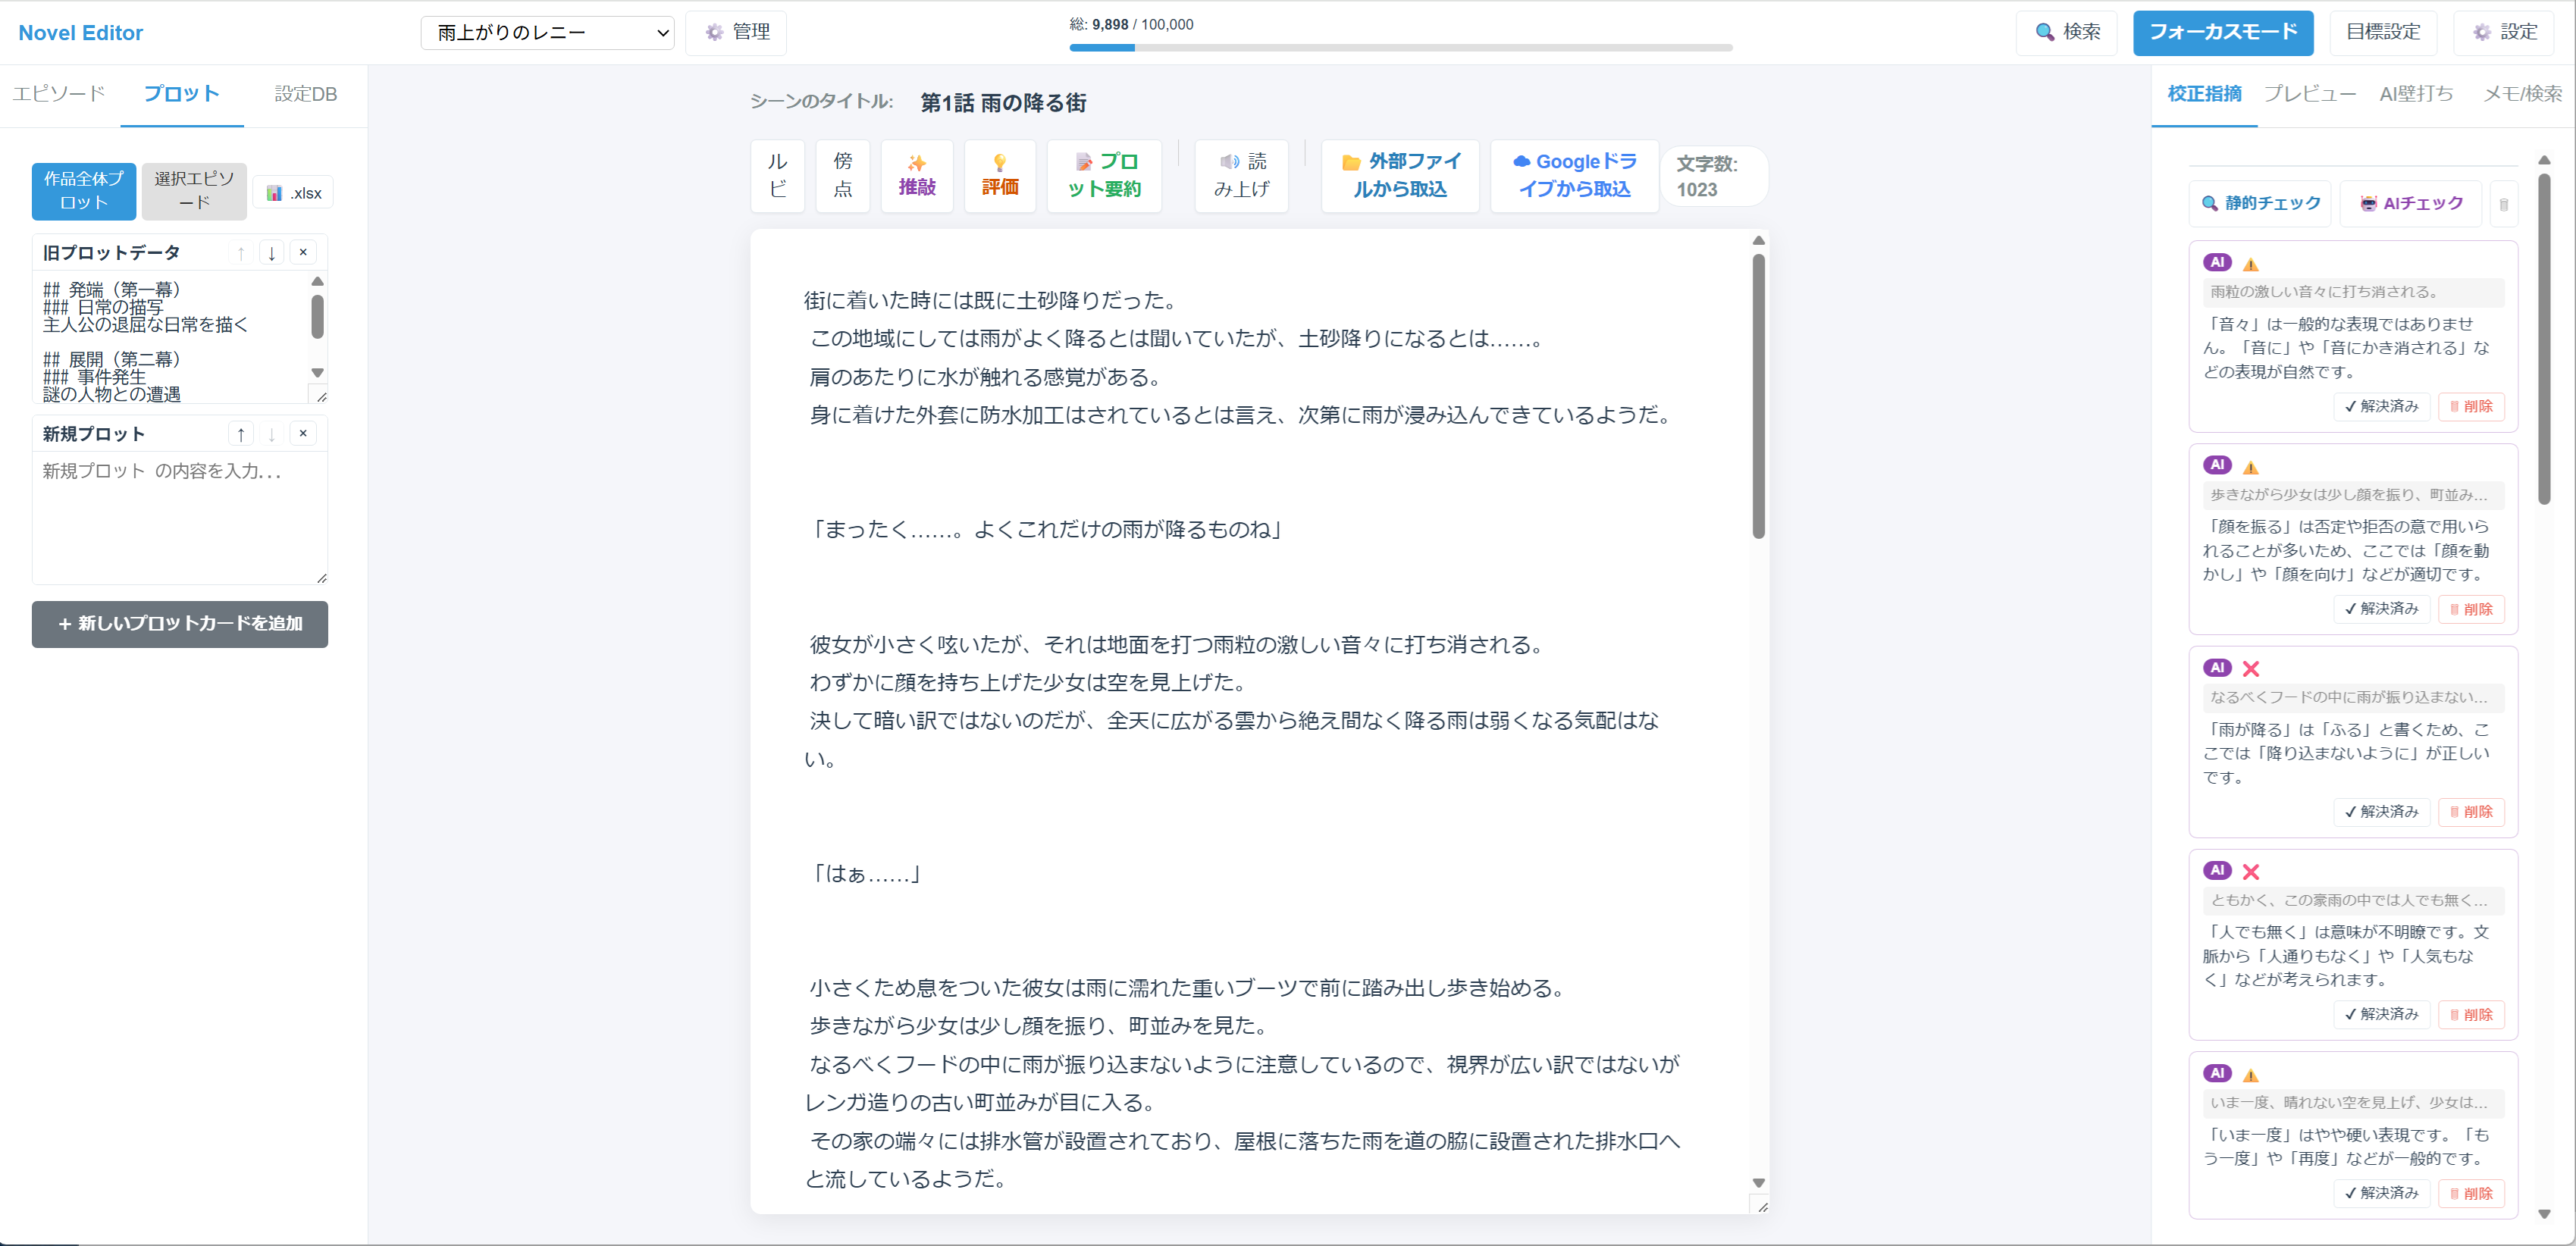Mark the 「人でも無く」 note as 解決済み
The width and height of the screenshot is (2576, 1246).
pos(2381,1014)
